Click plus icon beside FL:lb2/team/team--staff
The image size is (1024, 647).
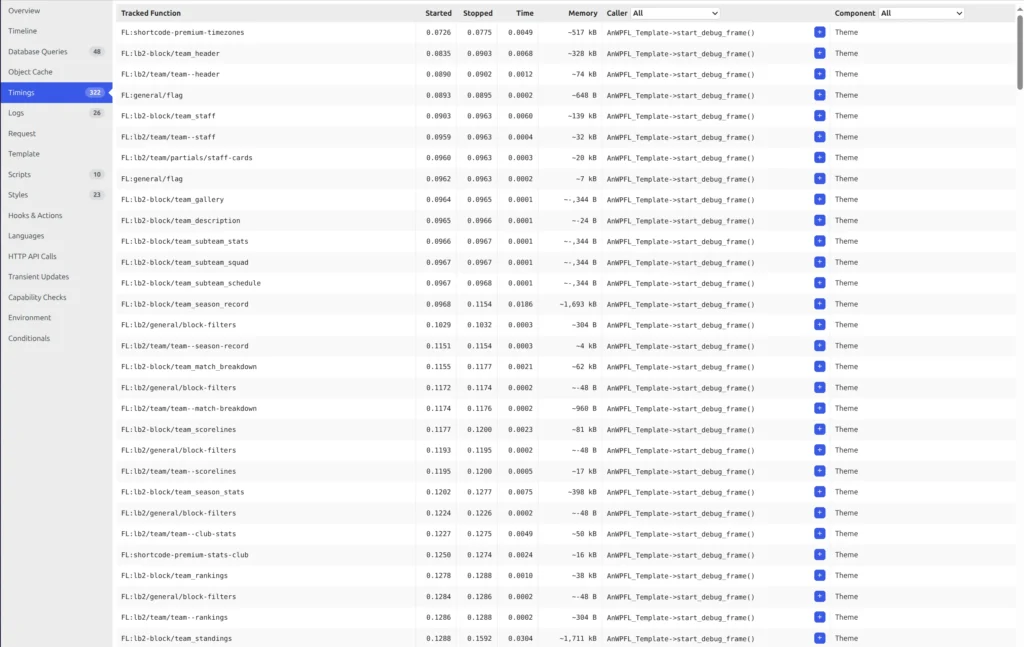coord(819,136)
